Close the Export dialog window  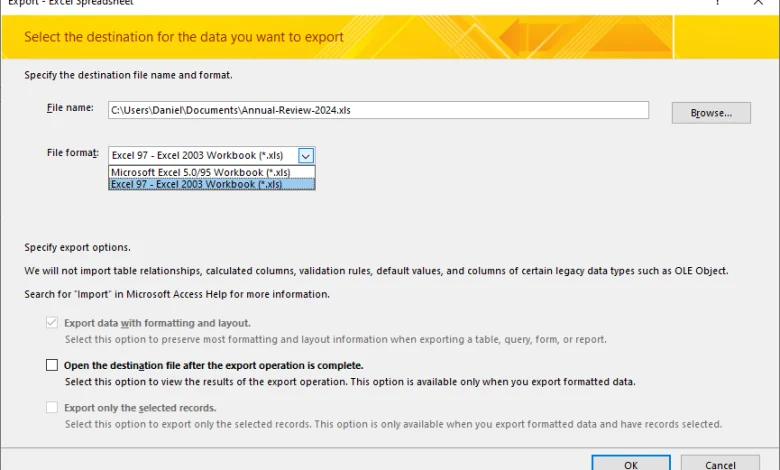tap(758, 2)
